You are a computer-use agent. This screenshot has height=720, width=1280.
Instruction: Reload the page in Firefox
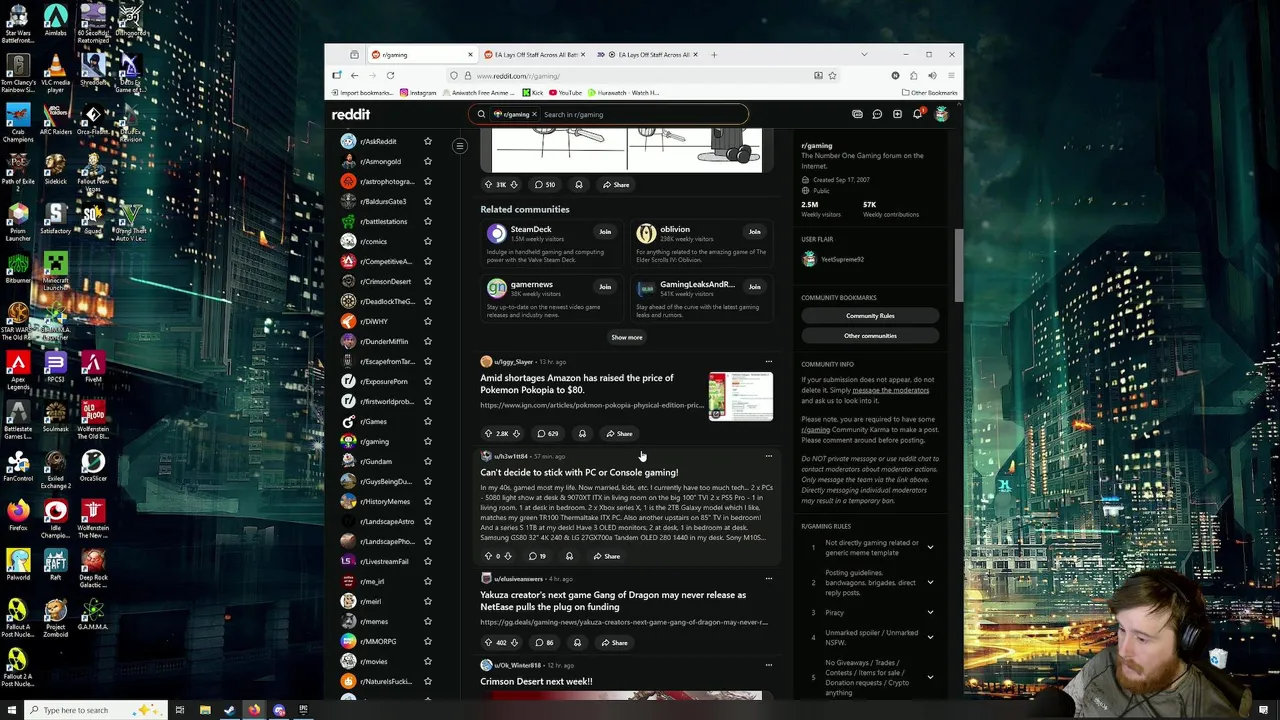tap(390, 75)
